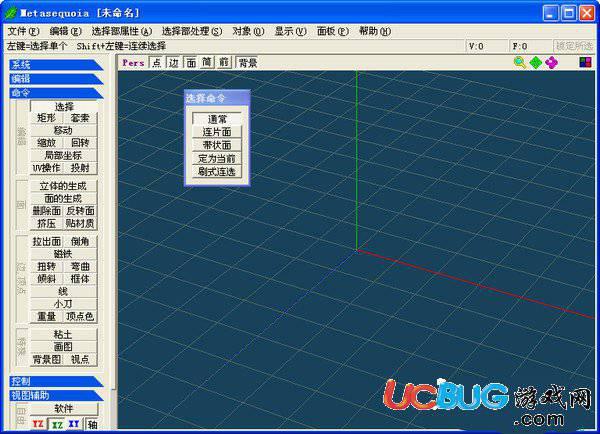The width and height of the screenshot is (600, 434).
Task: Toggle the XY plane button
Action: pos(74,424)
